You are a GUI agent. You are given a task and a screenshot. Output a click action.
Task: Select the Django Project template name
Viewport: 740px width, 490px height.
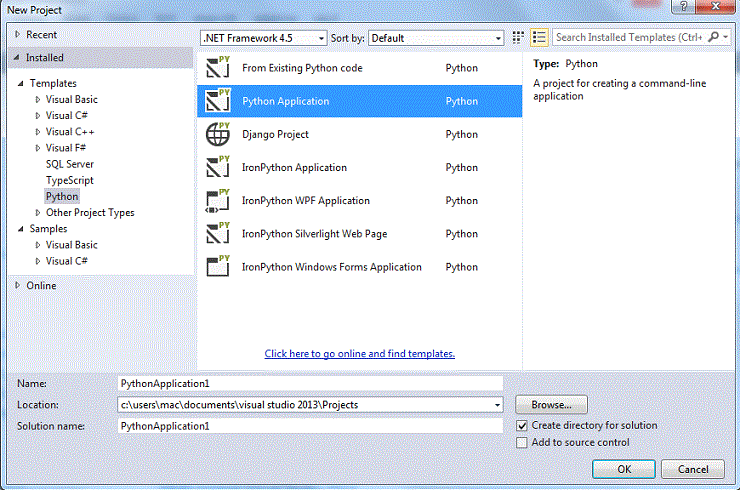(275, 135)
